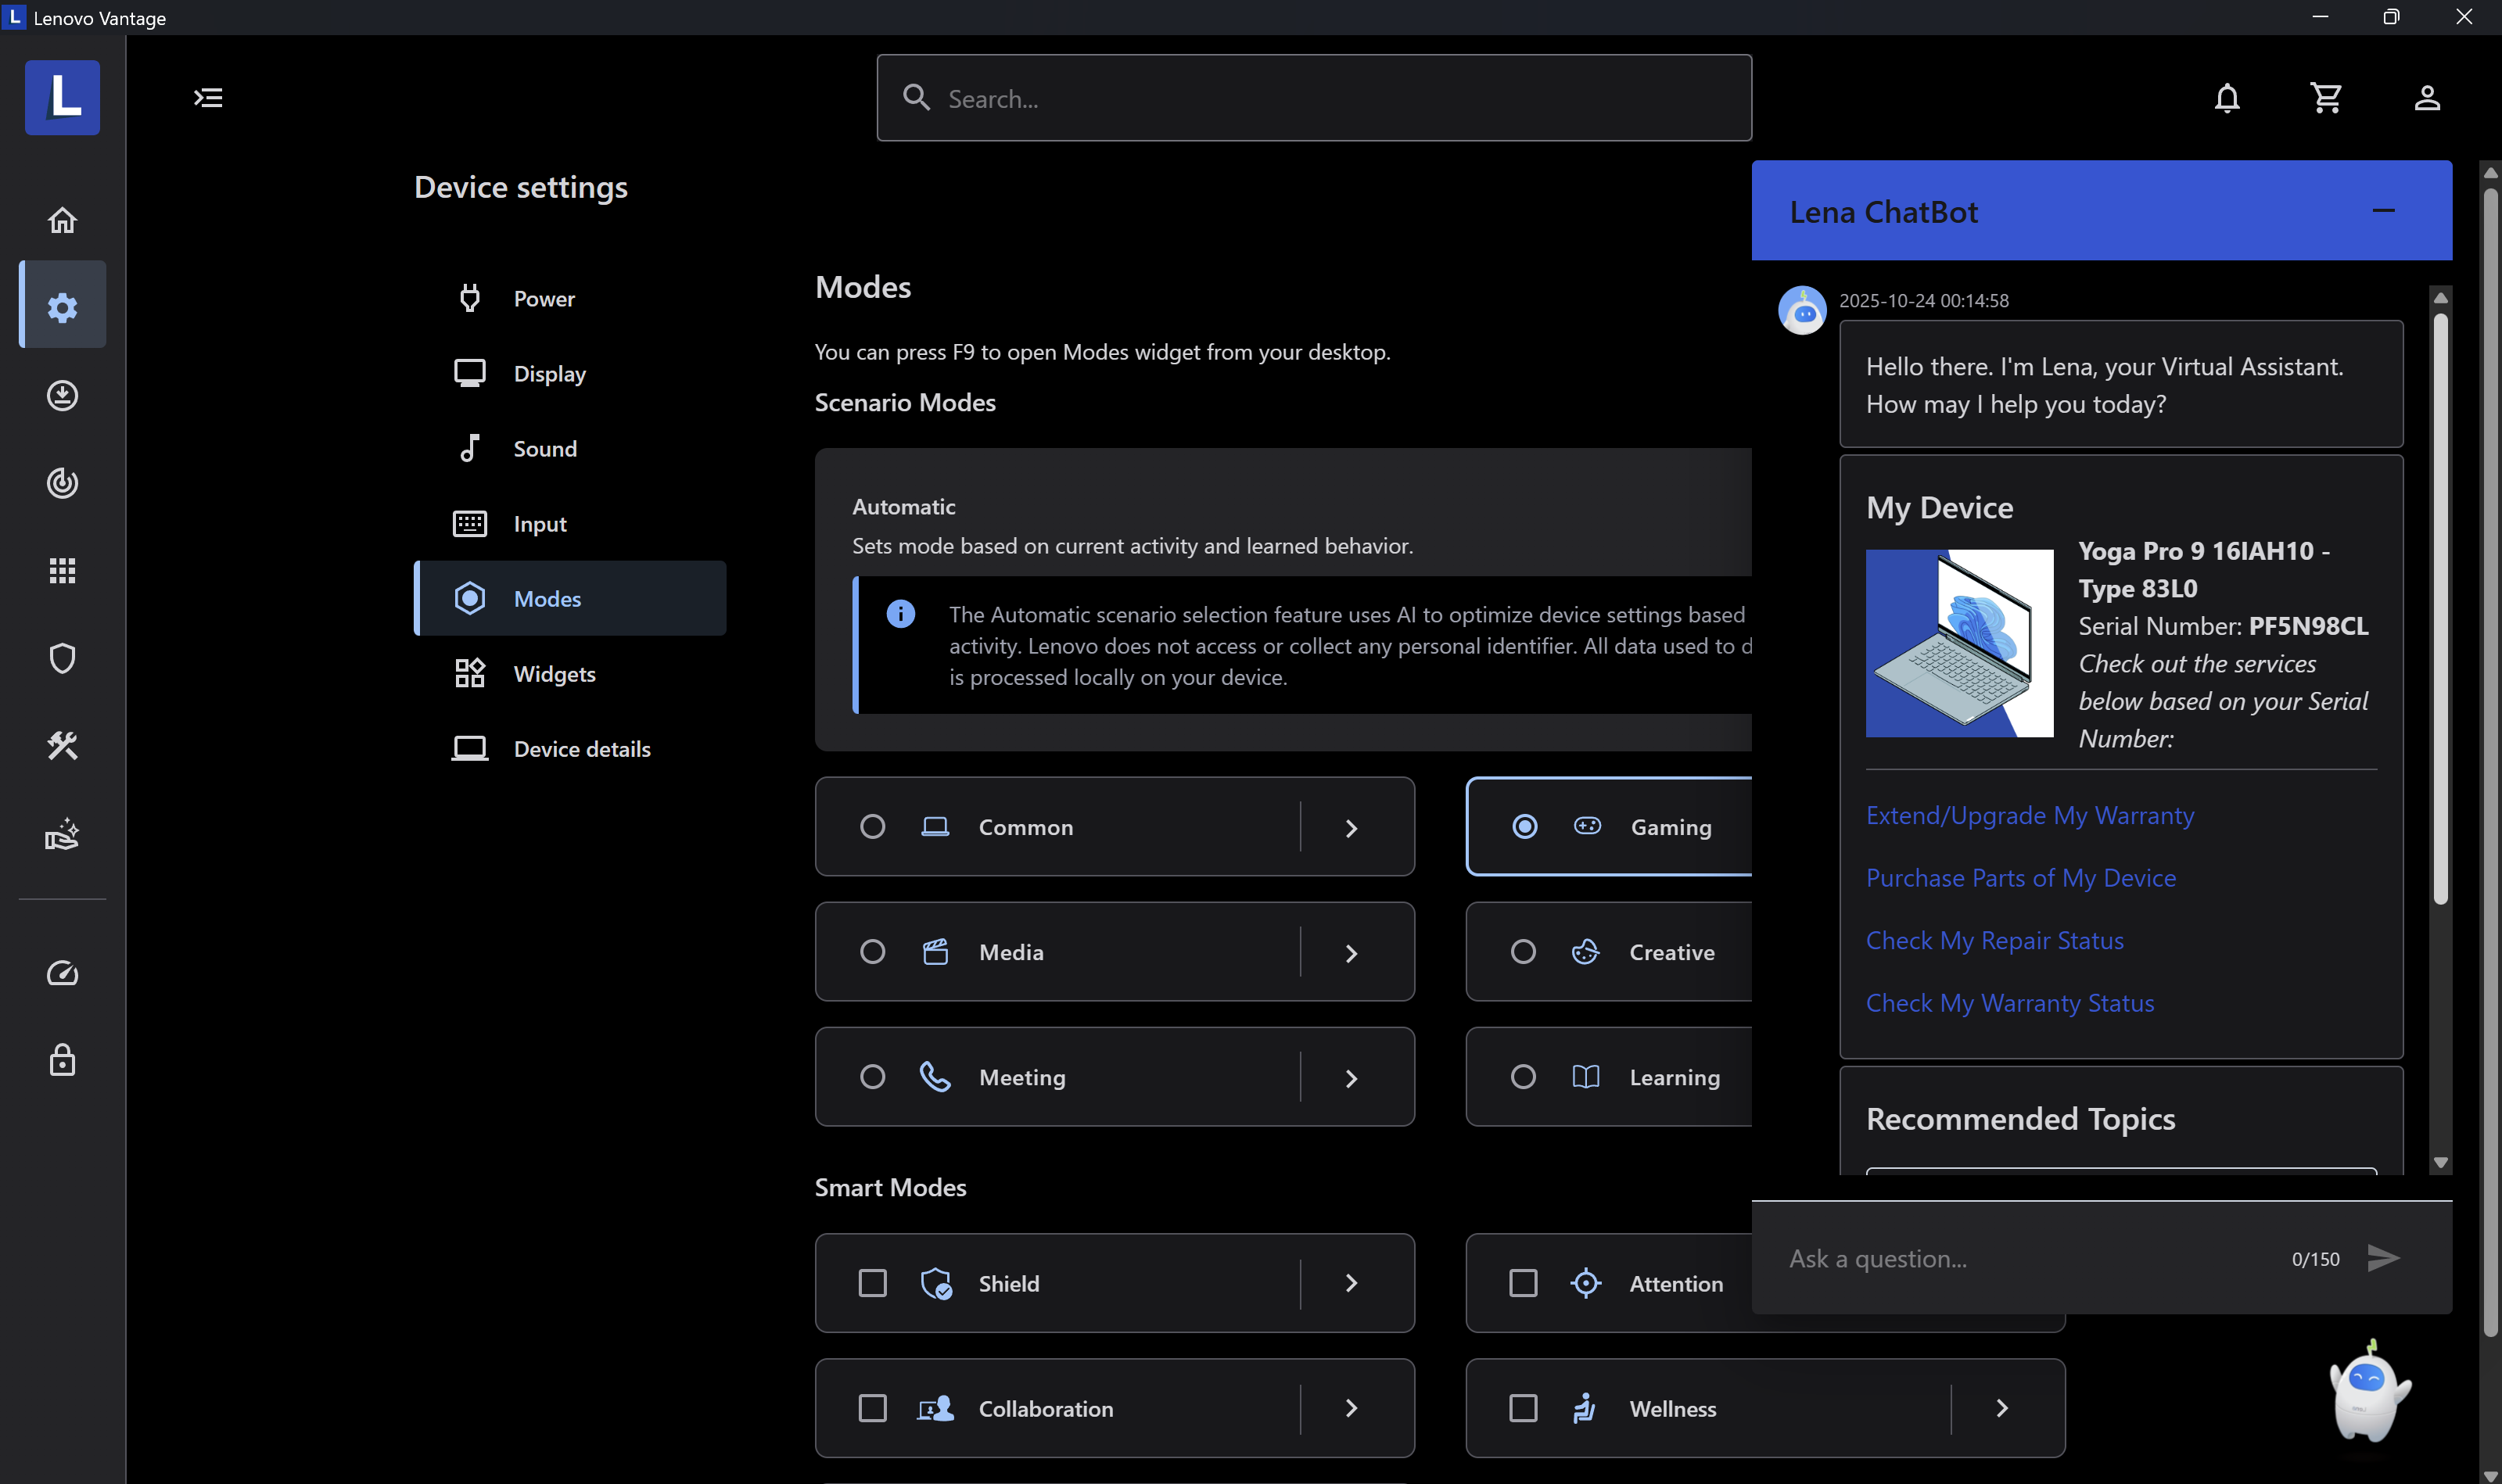Viewport: 2502px width, 1484px height.
Task: Select the Meeting mode radio button
Action: pyautogui.click(x=872, y=1077)
